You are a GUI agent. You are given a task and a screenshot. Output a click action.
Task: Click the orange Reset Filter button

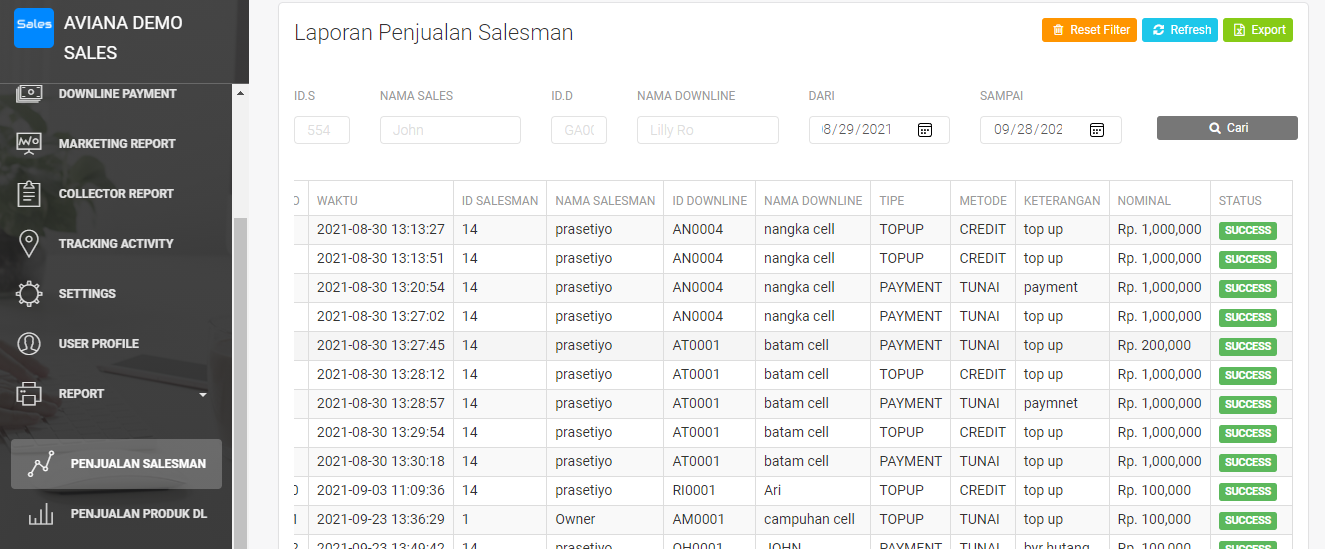(x=1089, y=30)
